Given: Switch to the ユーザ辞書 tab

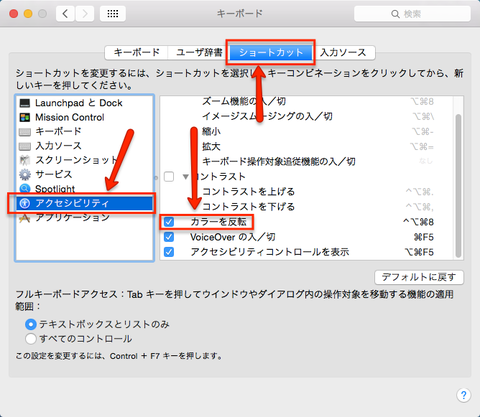Looking at the screenshot, I should click(x=199, y=53).
